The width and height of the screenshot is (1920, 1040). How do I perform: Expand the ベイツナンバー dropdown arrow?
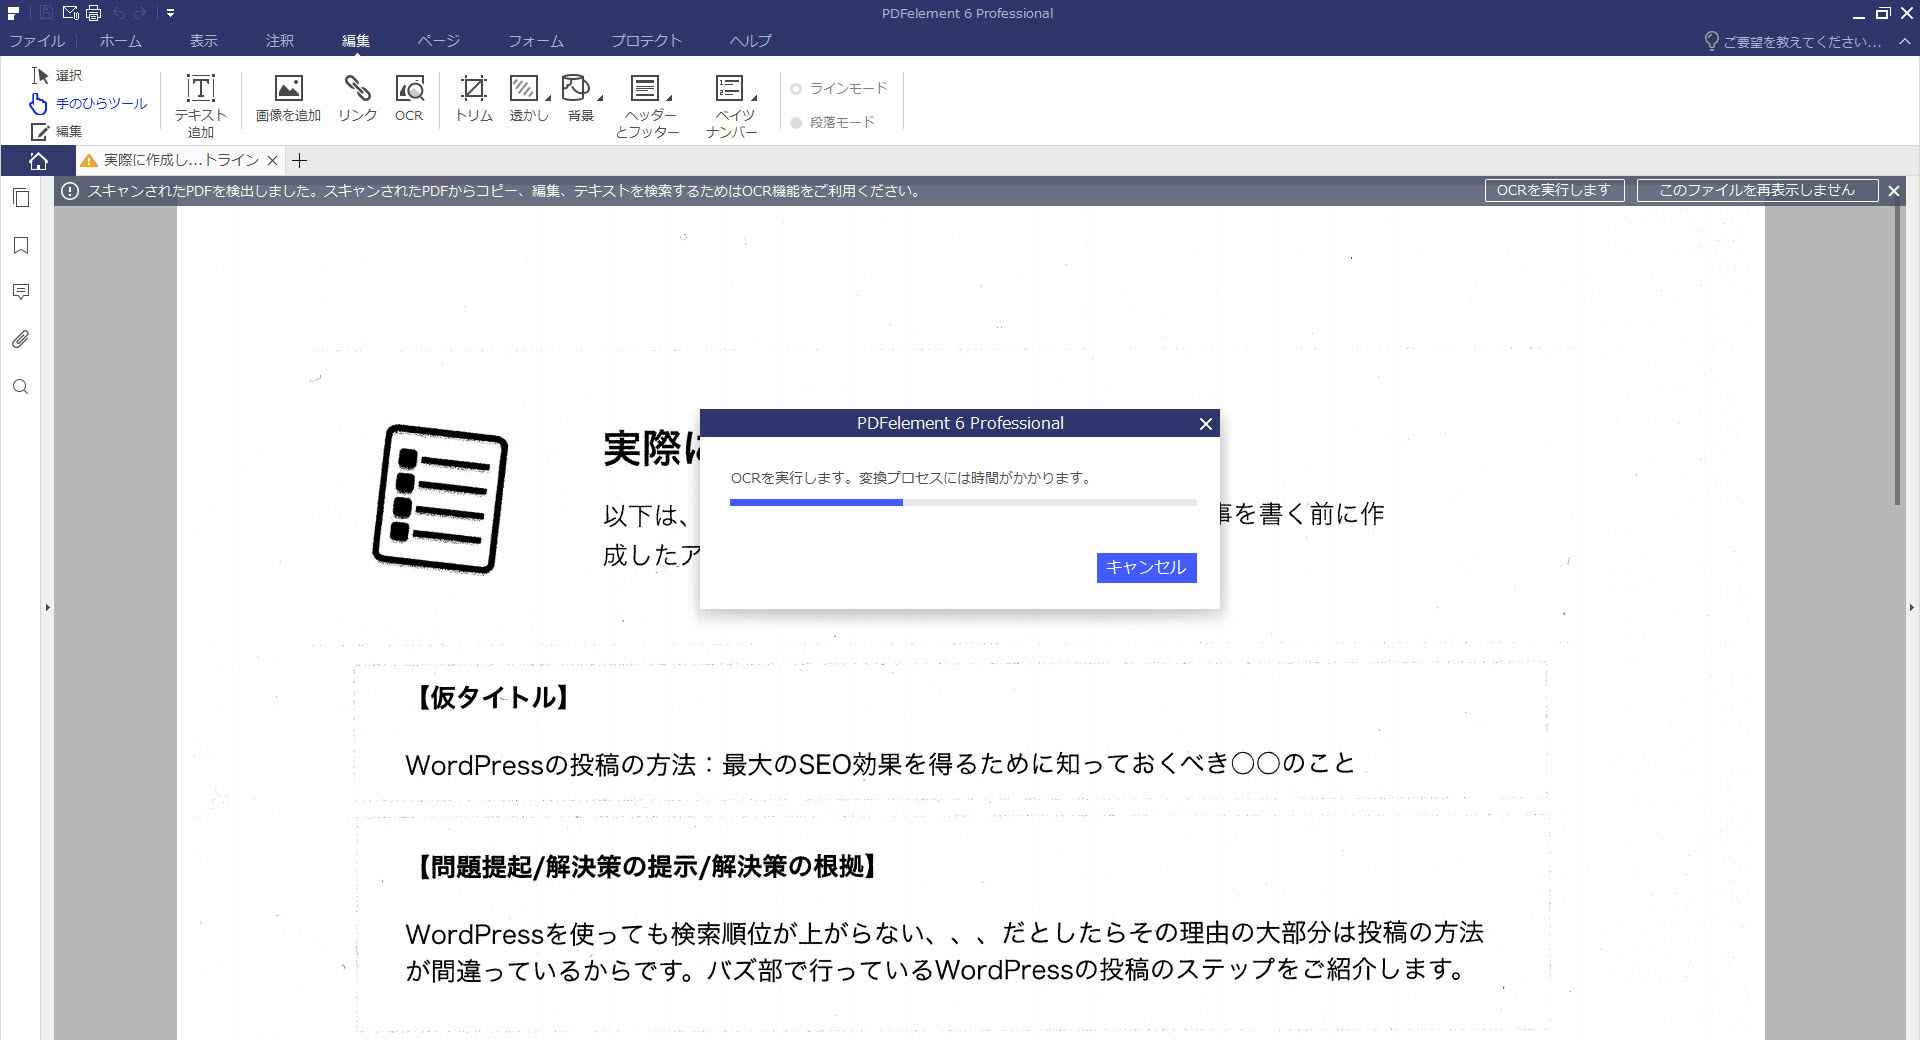(x=754, y=98)
